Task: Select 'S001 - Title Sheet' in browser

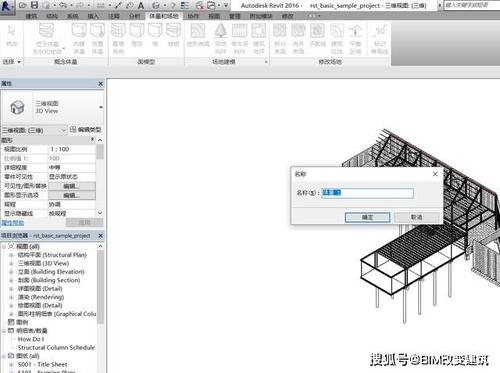Action: (42, 364)
